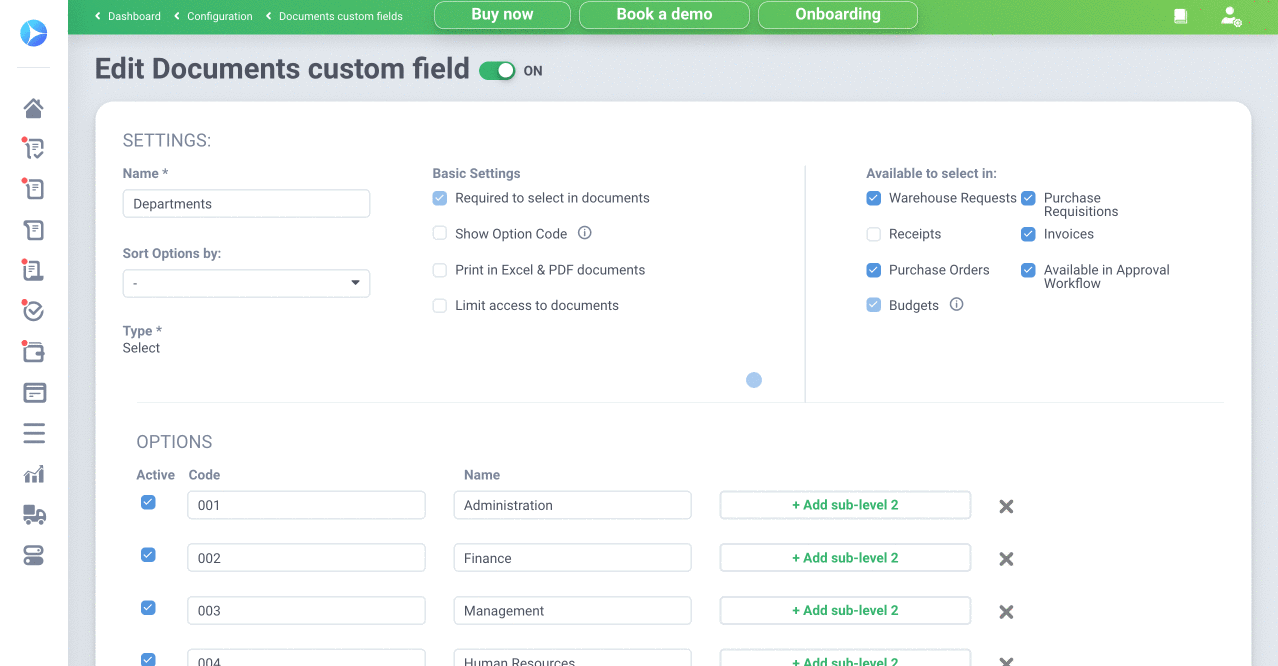Open the Sort Options by dropdown
The image size is (1278, 666).
click(246, 283)
